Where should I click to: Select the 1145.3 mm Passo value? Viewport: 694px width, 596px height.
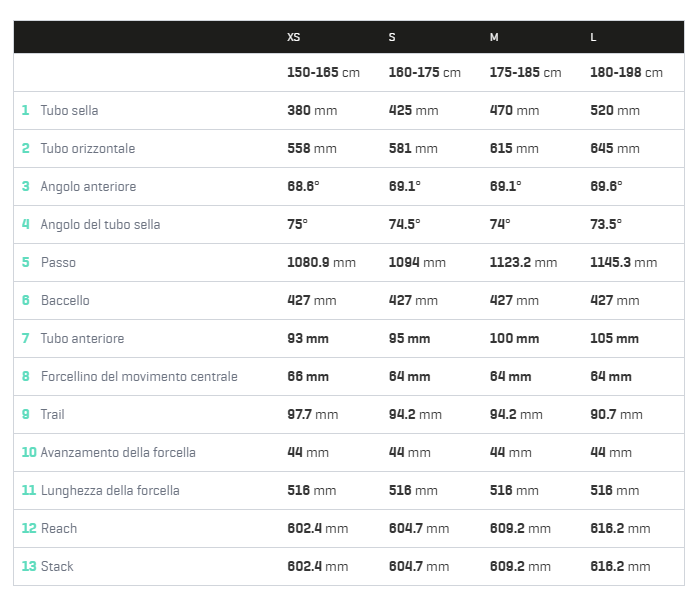click(x=623, y=262)
